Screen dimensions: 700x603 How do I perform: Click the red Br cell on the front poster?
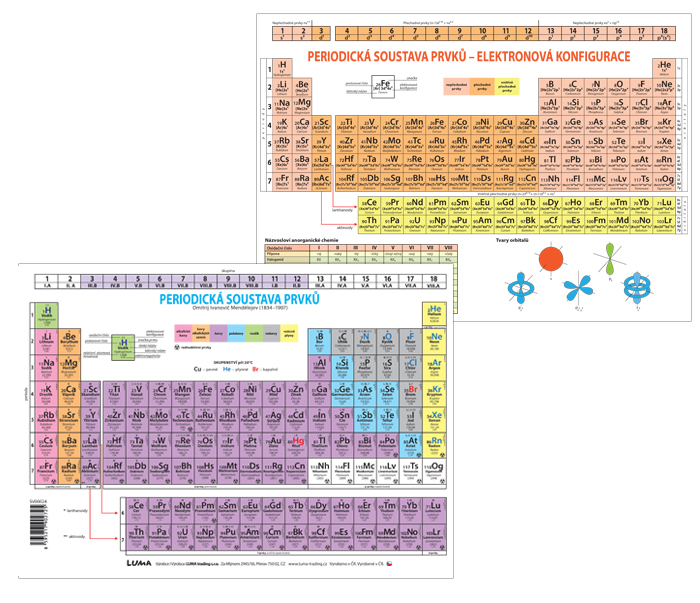pyautogui.click(x=411, y=394)
